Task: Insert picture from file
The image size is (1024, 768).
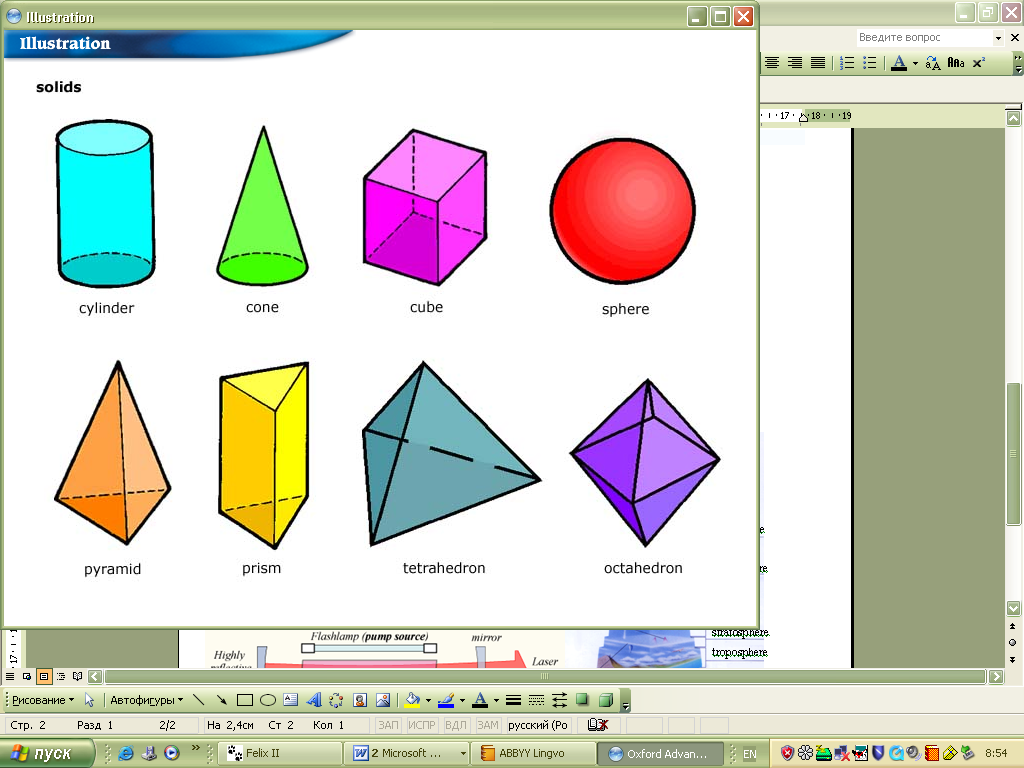Action: pos(383,700)
